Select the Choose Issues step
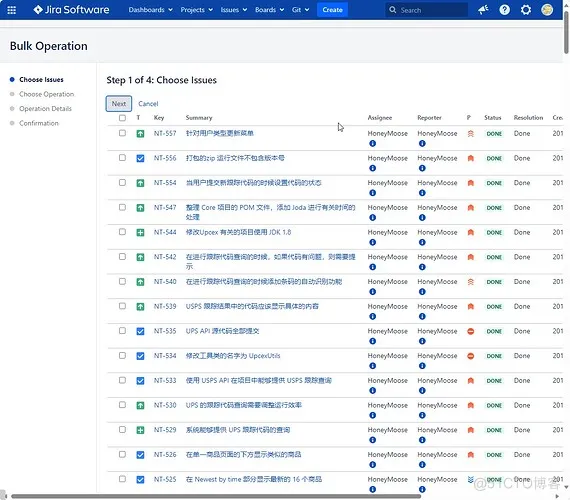Viewport: 570px width, 500px height. click(41, 80)
